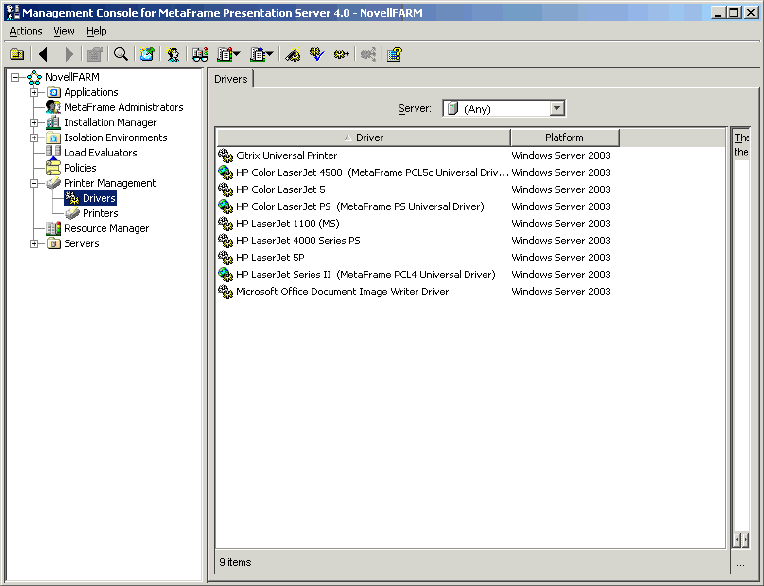Select Installation Manager in the tree

tap(110, 122)
